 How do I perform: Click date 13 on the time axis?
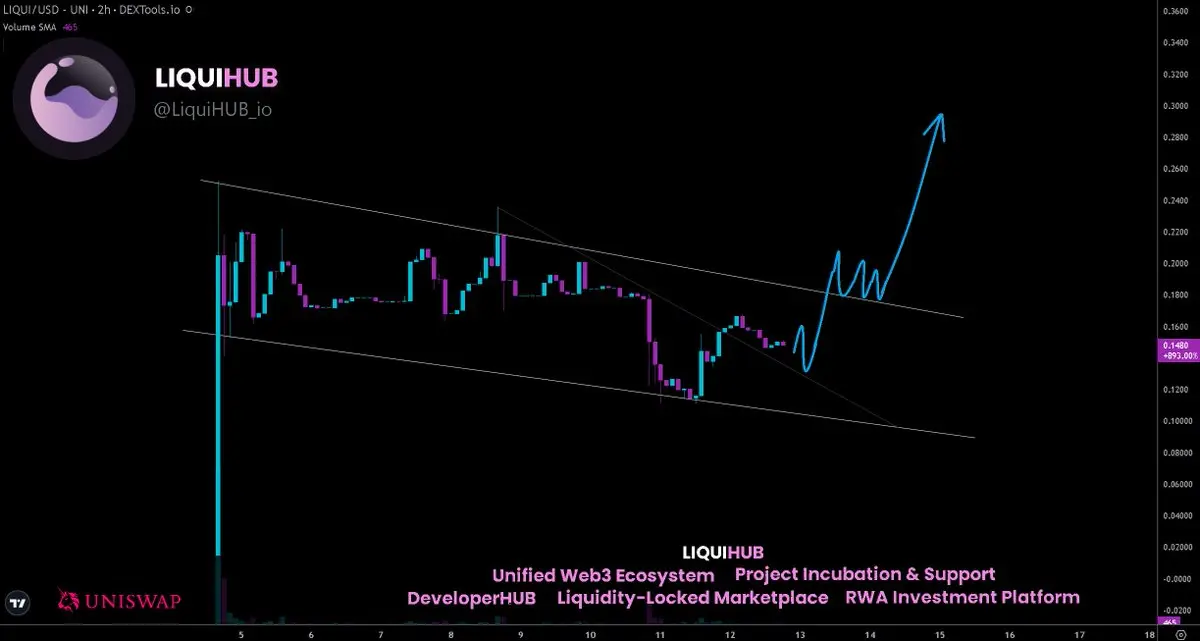(800, 634)
